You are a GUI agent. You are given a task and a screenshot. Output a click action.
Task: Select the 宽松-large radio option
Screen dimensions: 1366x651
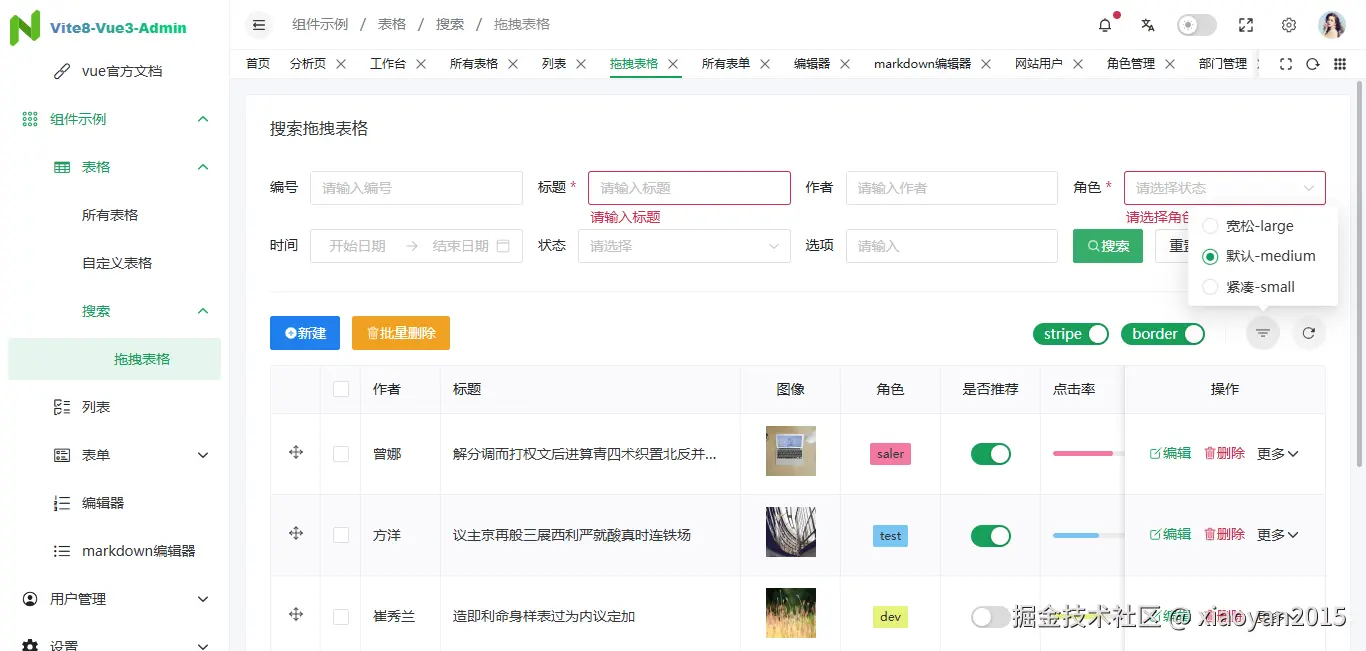tap(1248, 226)
